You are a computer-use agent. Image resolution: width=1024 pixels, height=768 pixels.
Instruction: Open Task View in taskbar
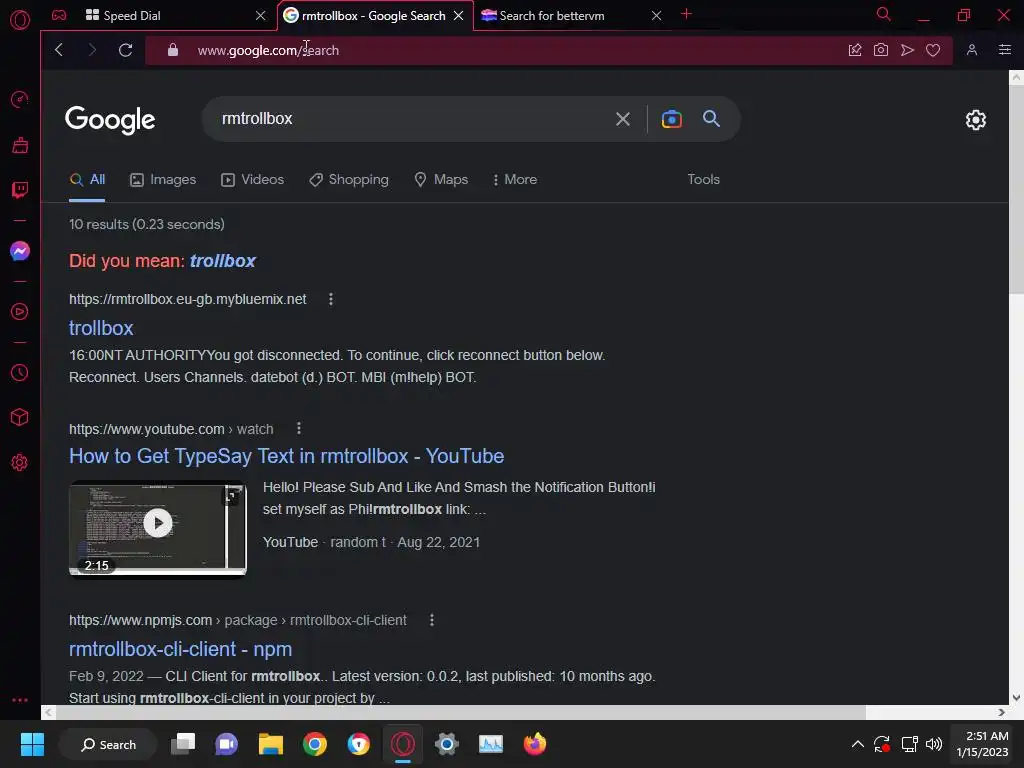coord(183,744)
